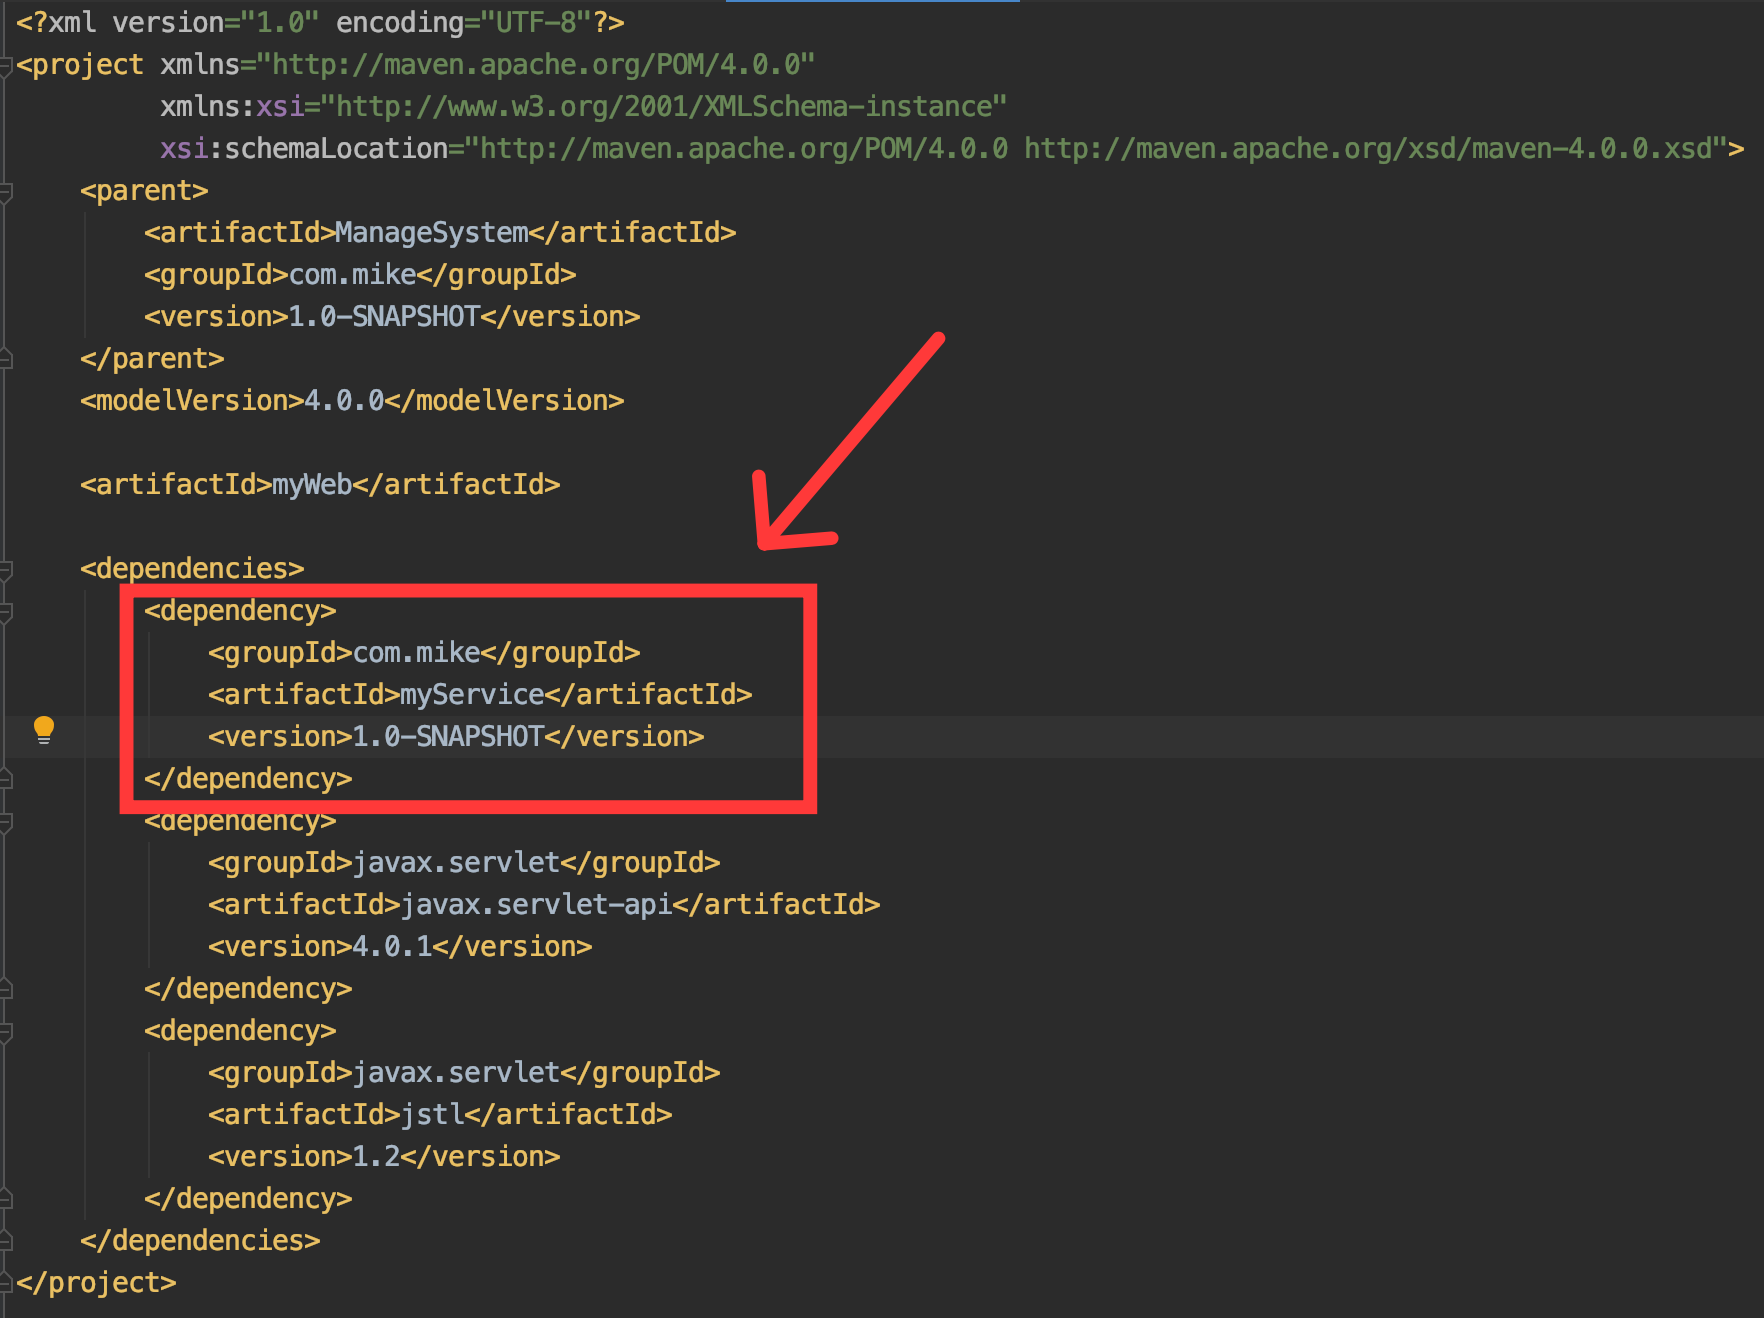Toggle fold marker at </parent> closing tag

point(5,359)
